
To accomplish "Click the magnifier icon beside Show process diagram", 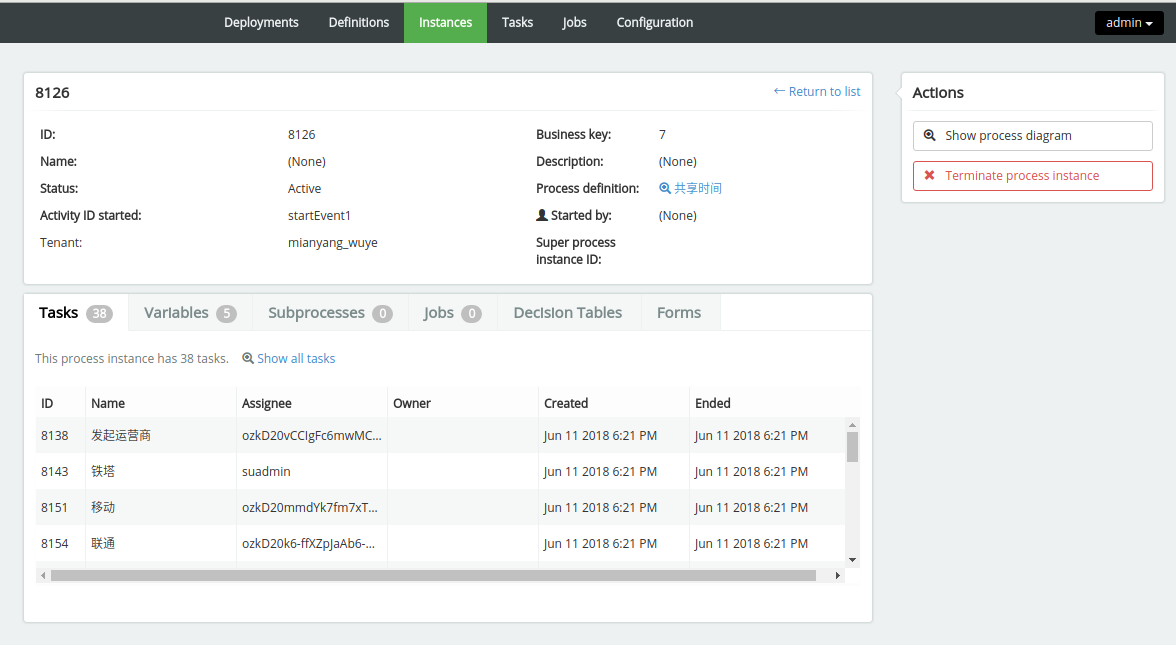I will coord(929,136).
